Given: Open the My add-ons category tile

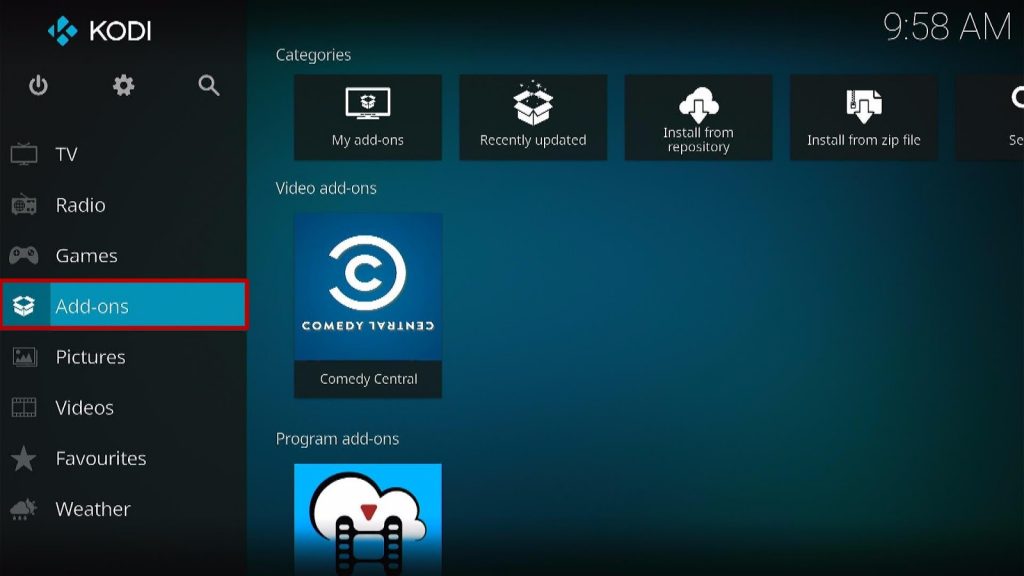Looking at the screenshot, I should coord(368,118).
